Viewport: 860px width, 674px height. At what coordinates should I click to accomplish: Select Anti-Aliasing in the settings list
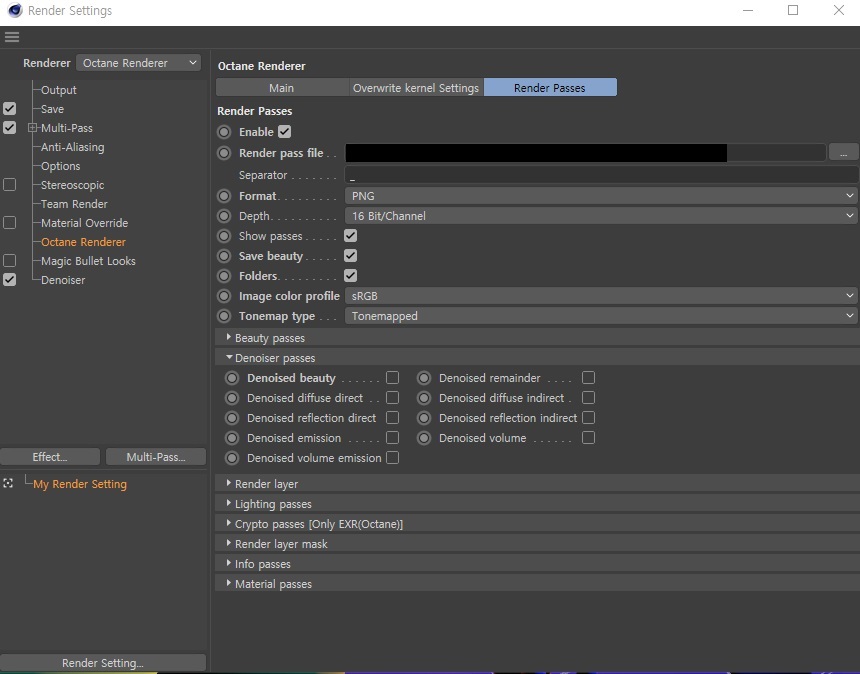point(72,147)
